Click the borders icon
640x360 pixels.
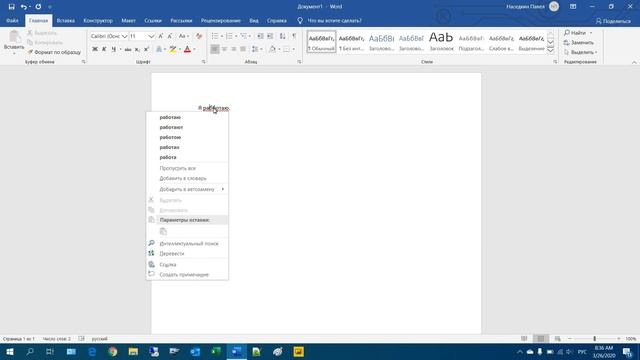[x=287, y=49]
